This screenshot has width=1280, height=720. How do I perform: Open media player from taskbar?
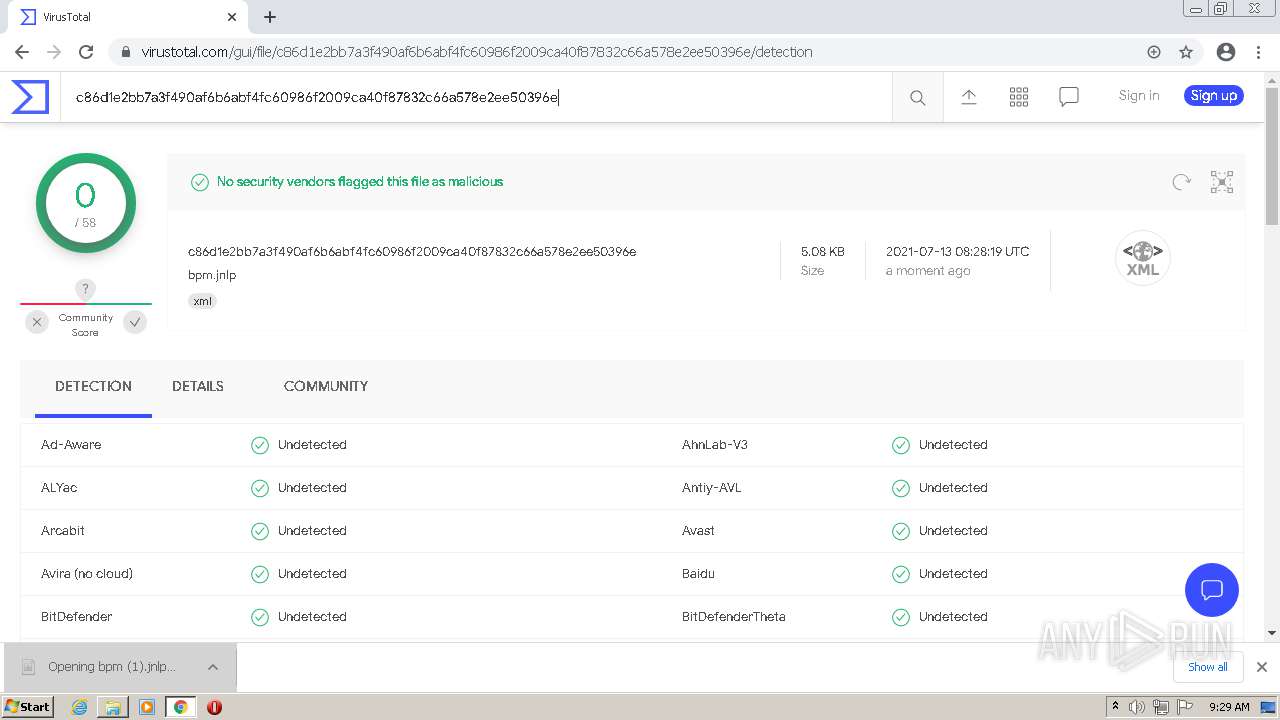[x=147, y=707]
